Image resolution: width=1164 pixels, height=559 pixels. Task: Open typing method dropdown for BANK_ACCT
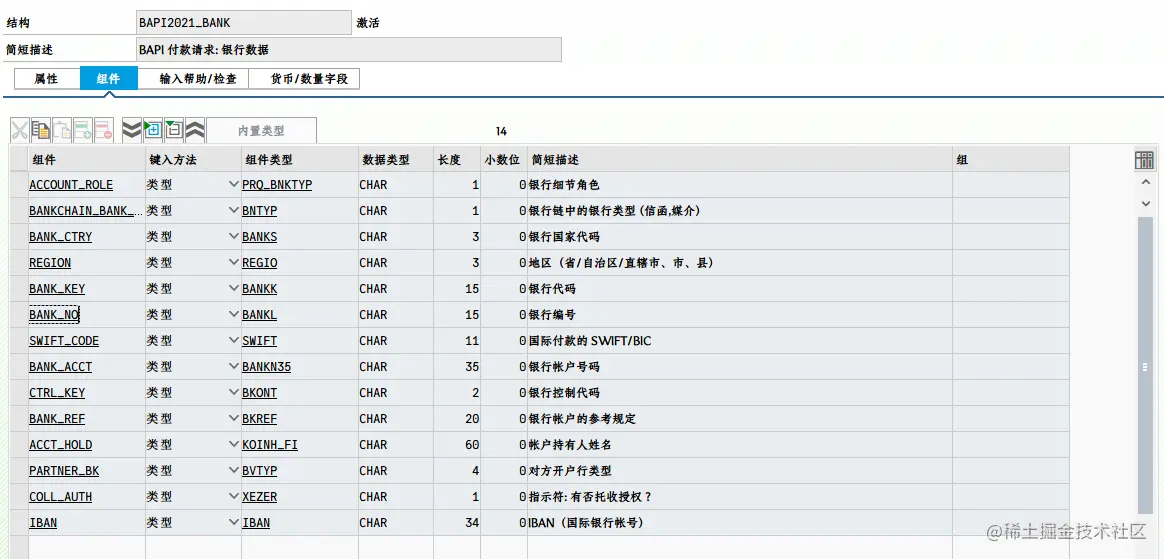pos(234,367)
